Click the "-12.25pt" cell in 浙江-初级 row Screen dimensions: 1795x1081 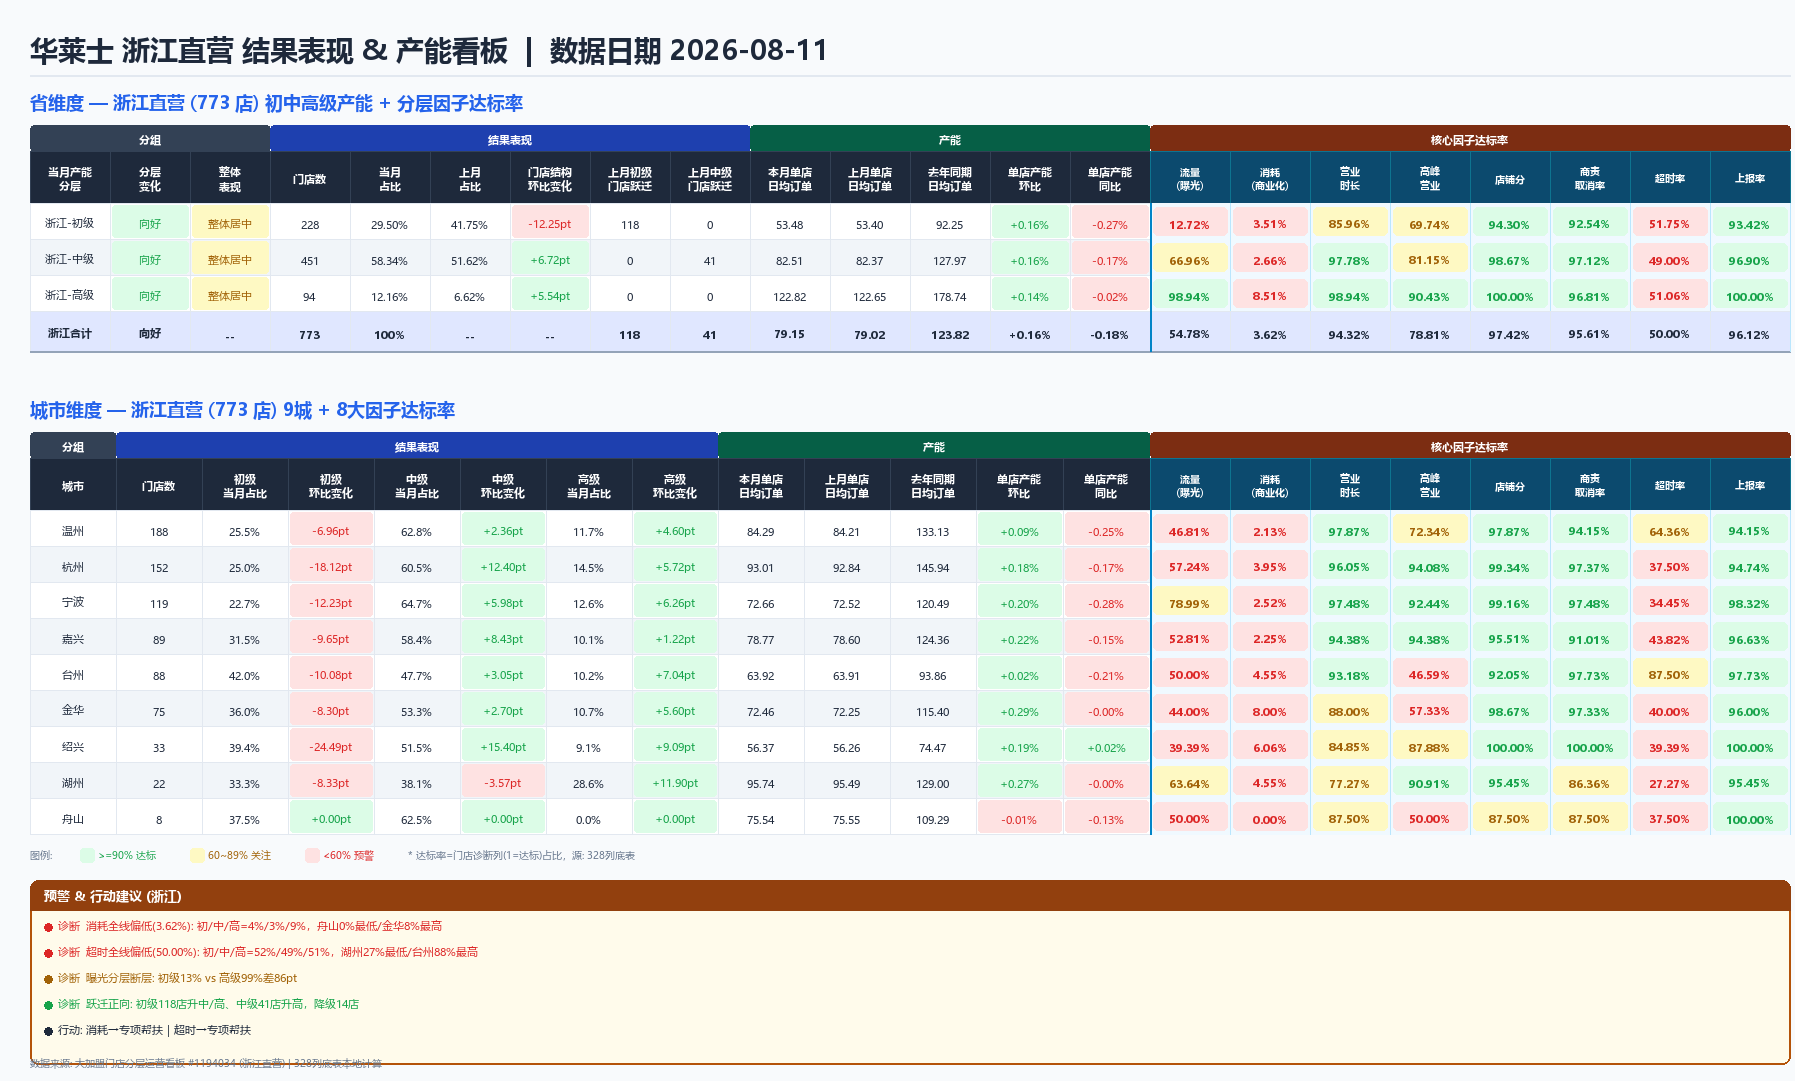click(550, 224)
